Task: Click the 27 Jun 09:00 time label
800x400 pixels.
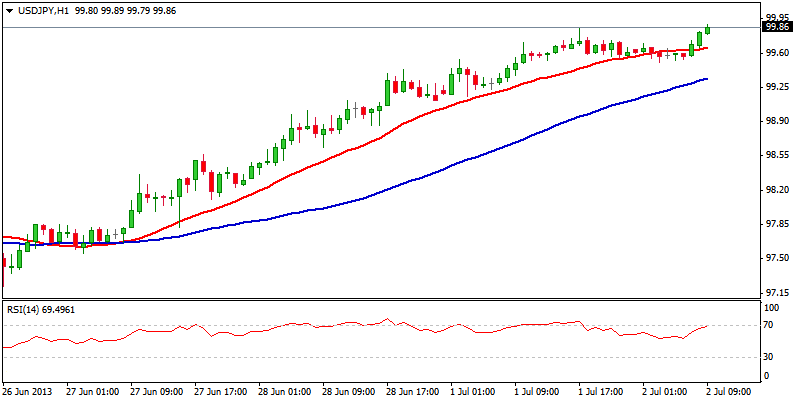Action: click(157, 392)
